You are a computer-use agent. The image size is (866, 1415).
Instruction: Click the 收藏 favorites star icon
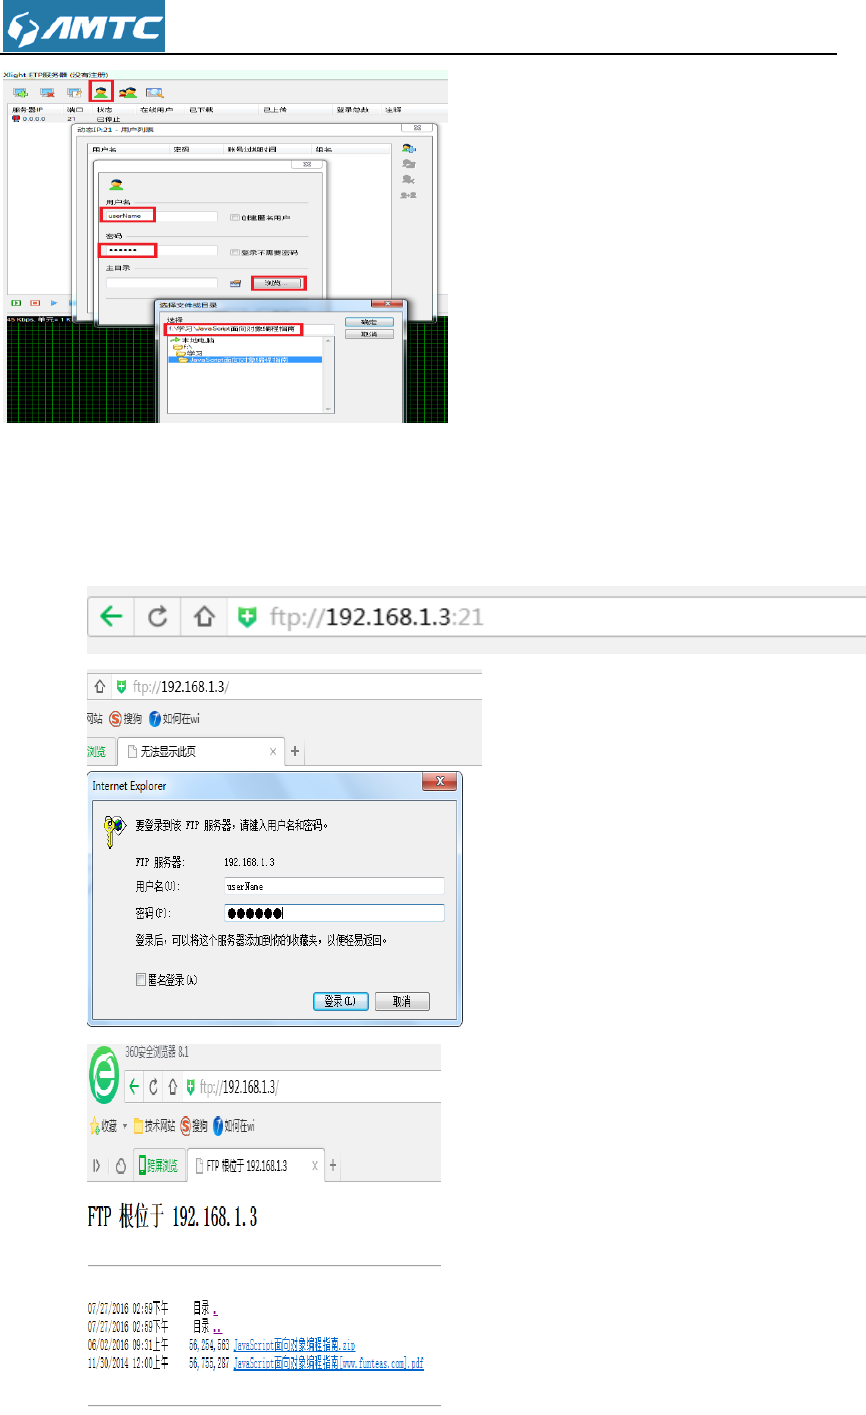pyautogui.click(x=94, y=1125)
